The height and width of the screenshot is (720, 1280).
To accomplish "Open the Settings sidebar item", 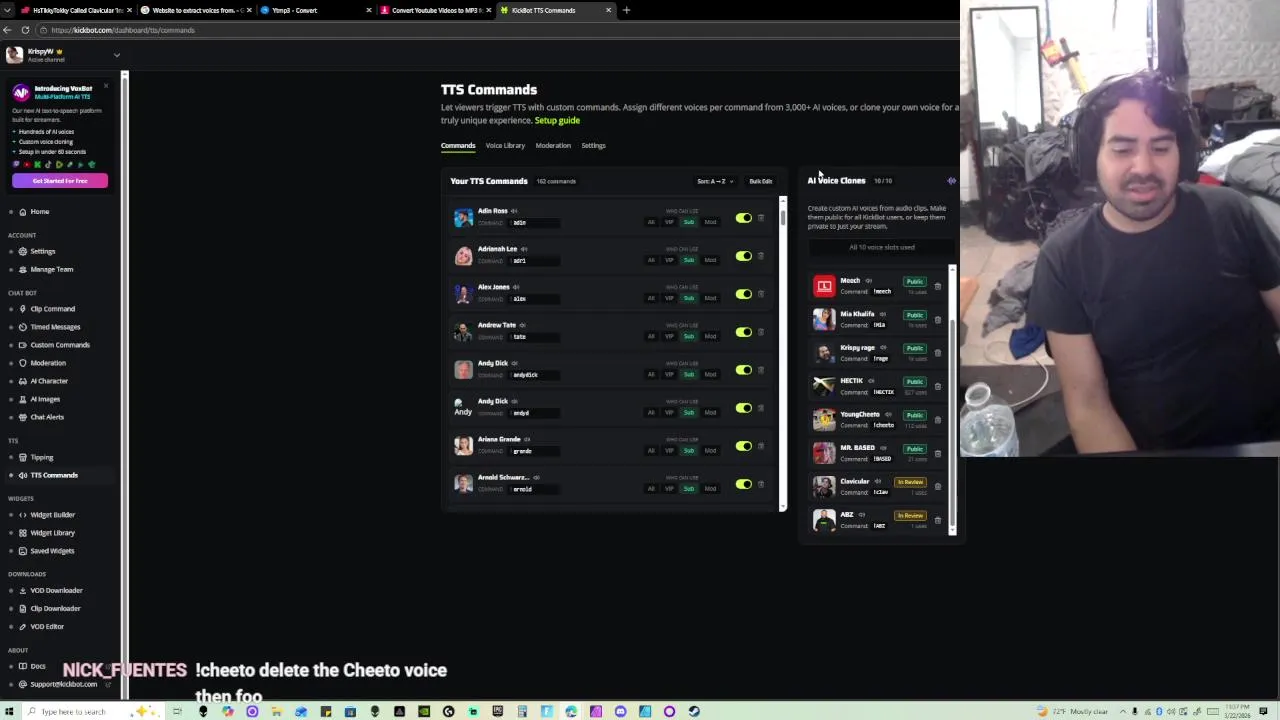I will pyautogui.click(x=42, y=251).
